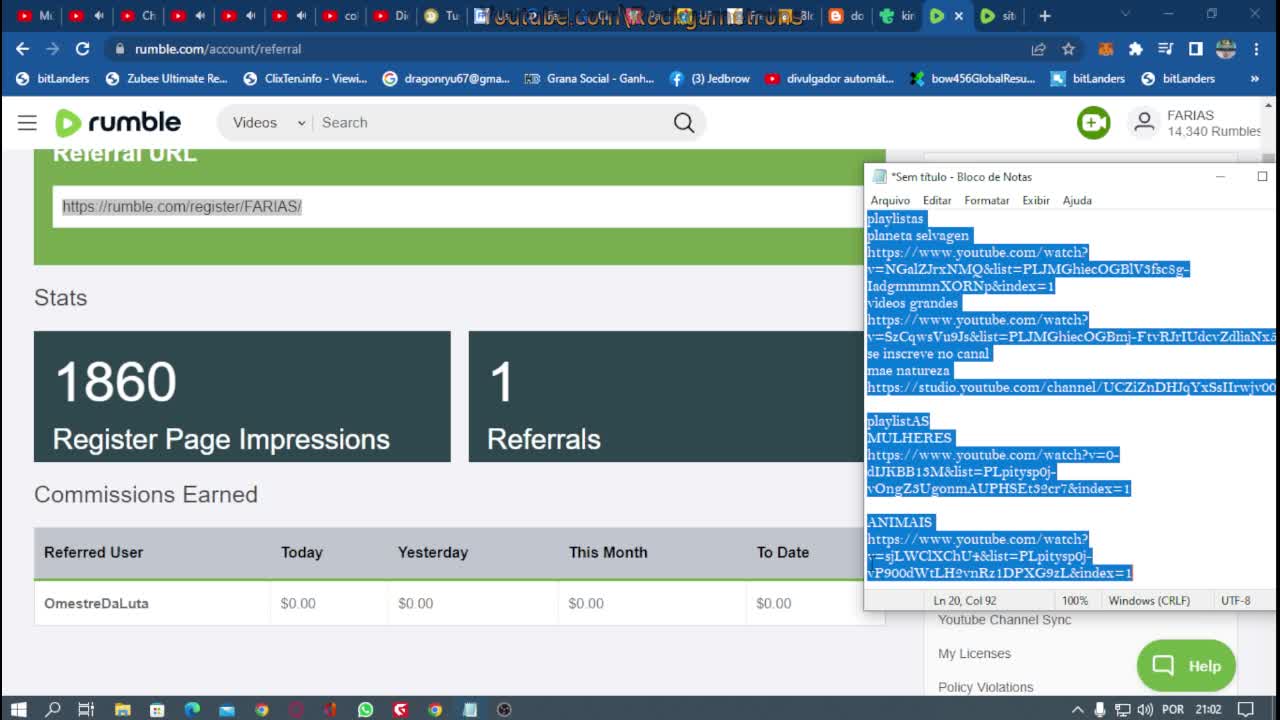
Task: Click the To Date column header
Action: coord(783,552)
